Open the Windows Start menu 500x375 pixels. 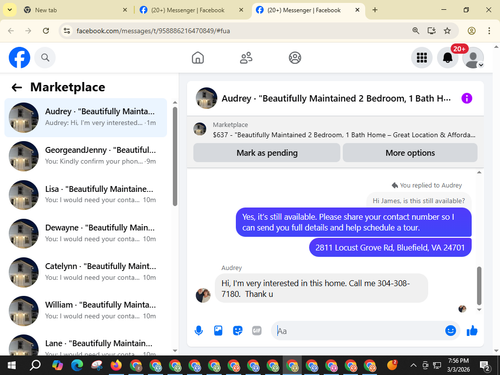pos(12,365)
